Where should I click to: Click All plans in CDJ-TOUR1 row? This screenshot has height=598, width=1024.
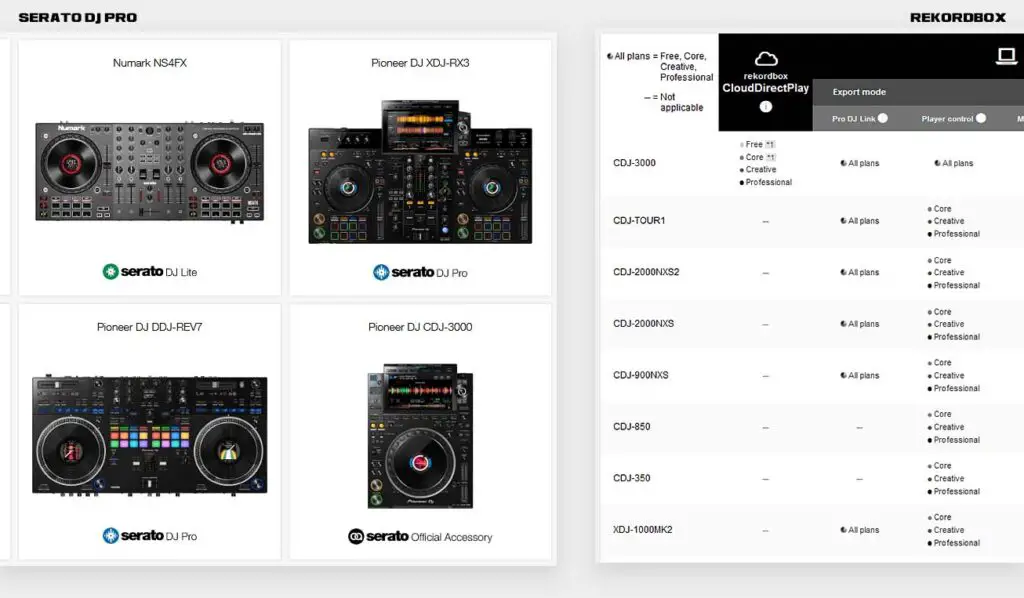859,221
